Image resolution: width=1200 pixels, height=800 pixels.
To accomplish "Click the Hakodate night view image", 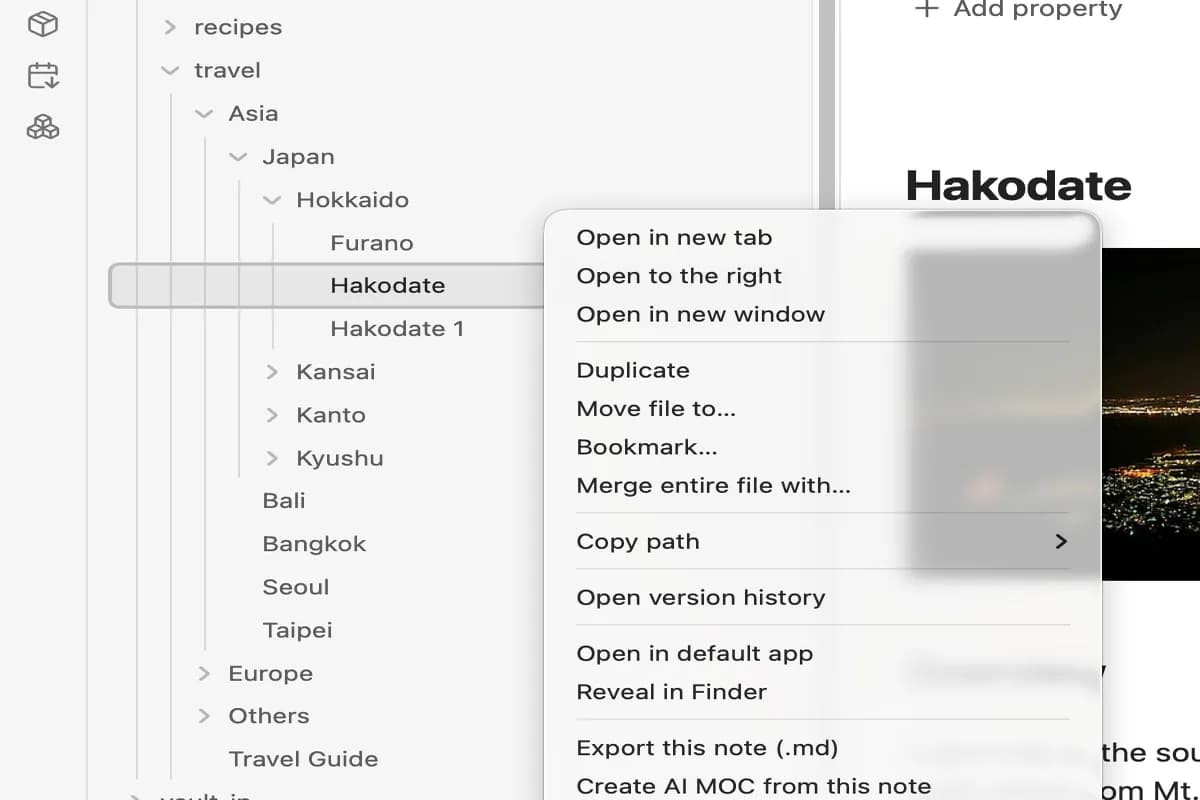I will tap(1150, 414).
